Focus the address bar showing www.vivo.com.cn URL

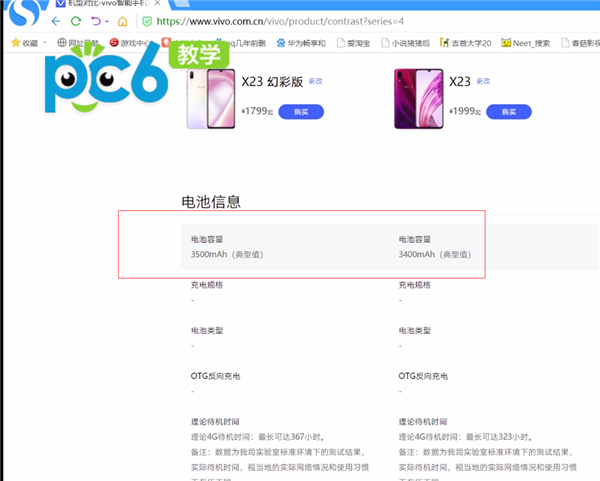point(280,21)
